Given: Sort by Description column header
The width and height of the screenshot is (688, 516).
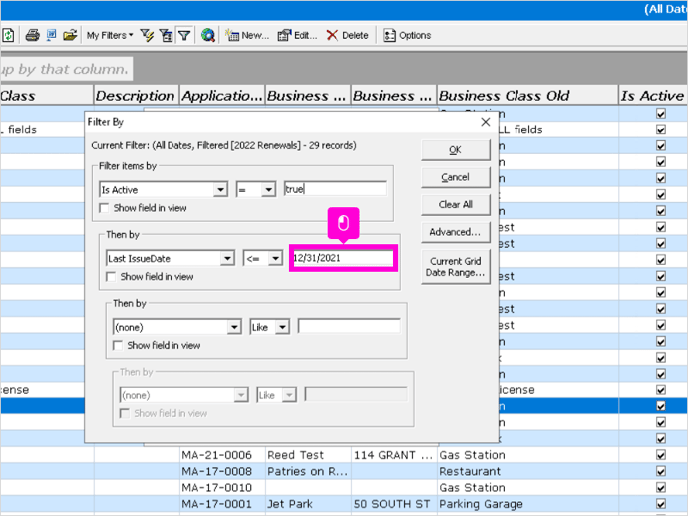Looking at the screenshot, I should point(136,96).
